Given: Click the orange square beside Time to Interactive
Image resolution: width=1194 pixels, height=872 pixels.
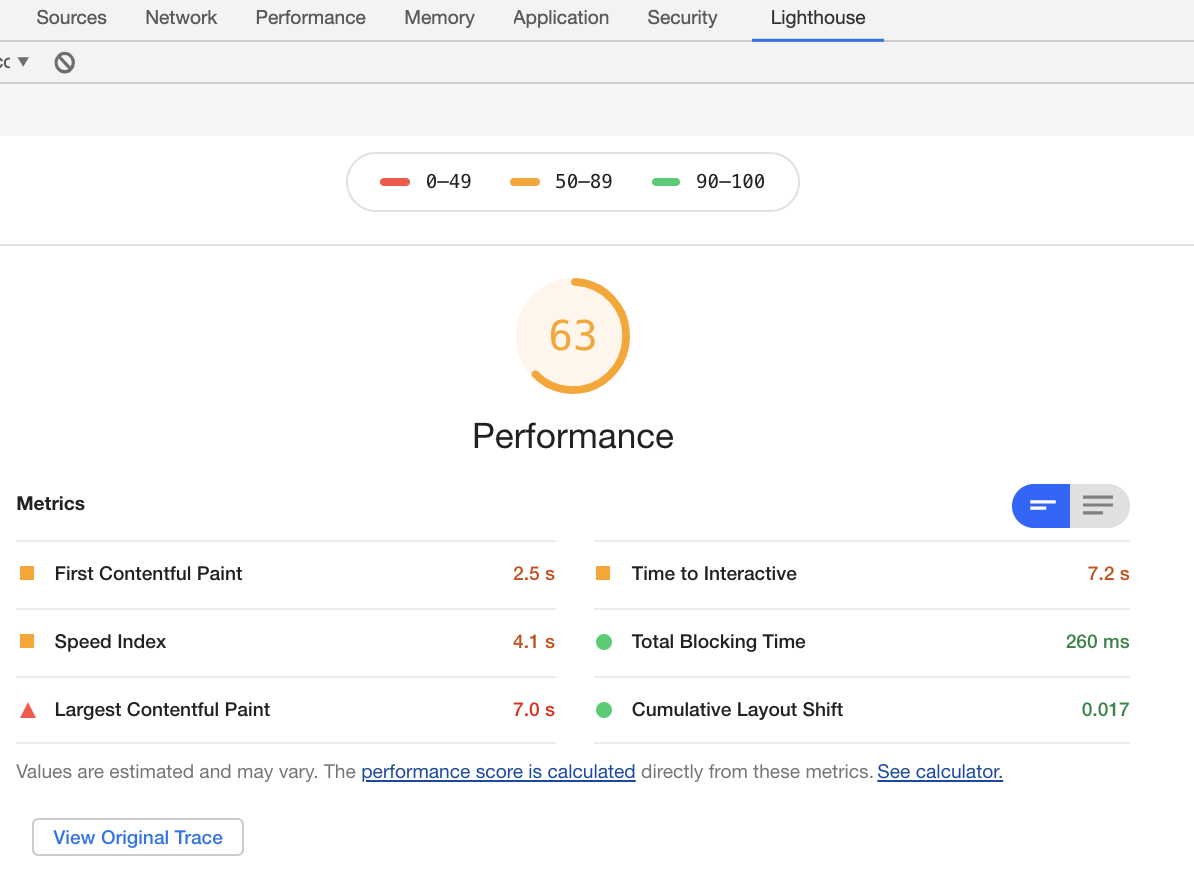Looking at the screenshot, I should tap(603, 573).
